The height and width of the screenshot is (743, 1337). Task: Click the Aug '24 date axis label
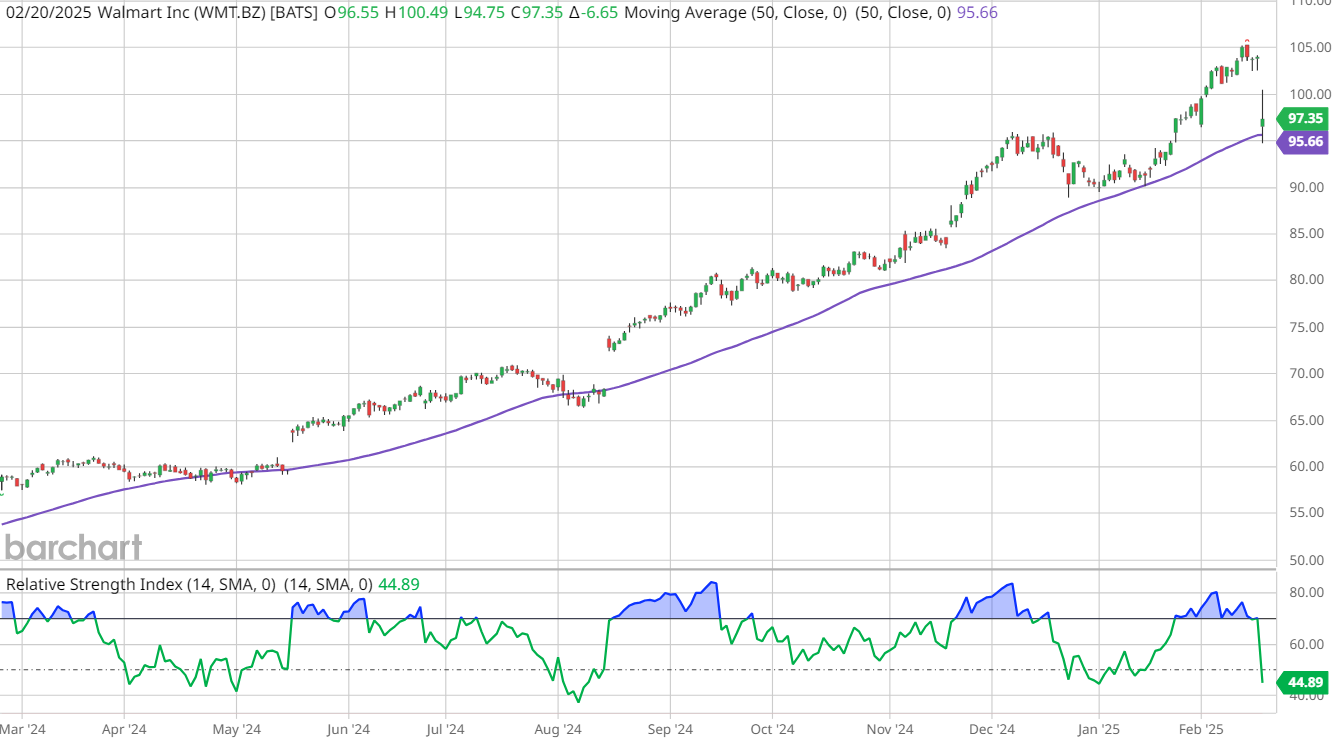[x=558, y=729]
